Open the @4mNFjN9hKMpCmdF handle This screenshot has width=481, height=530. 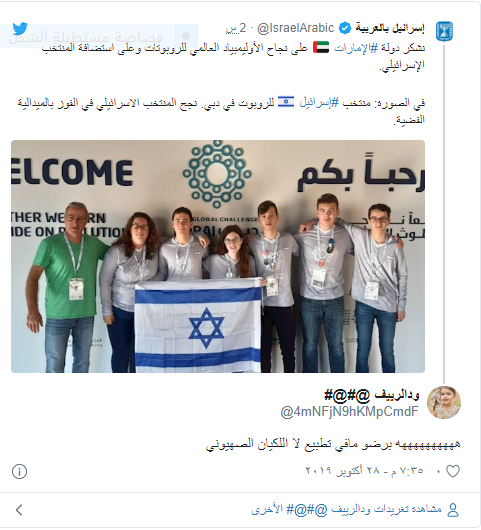point(350,412)
